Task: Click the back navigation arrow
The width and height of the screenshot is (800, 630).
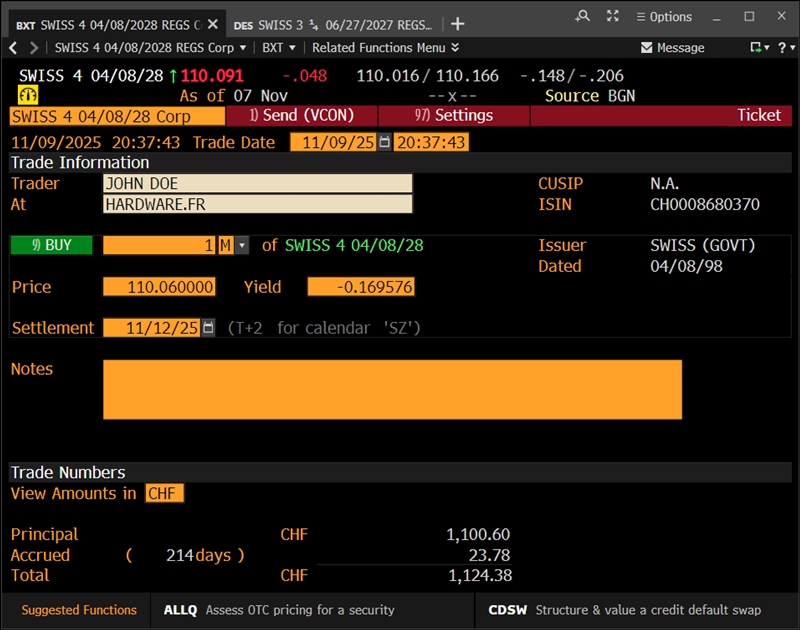Action: [13, 48]
